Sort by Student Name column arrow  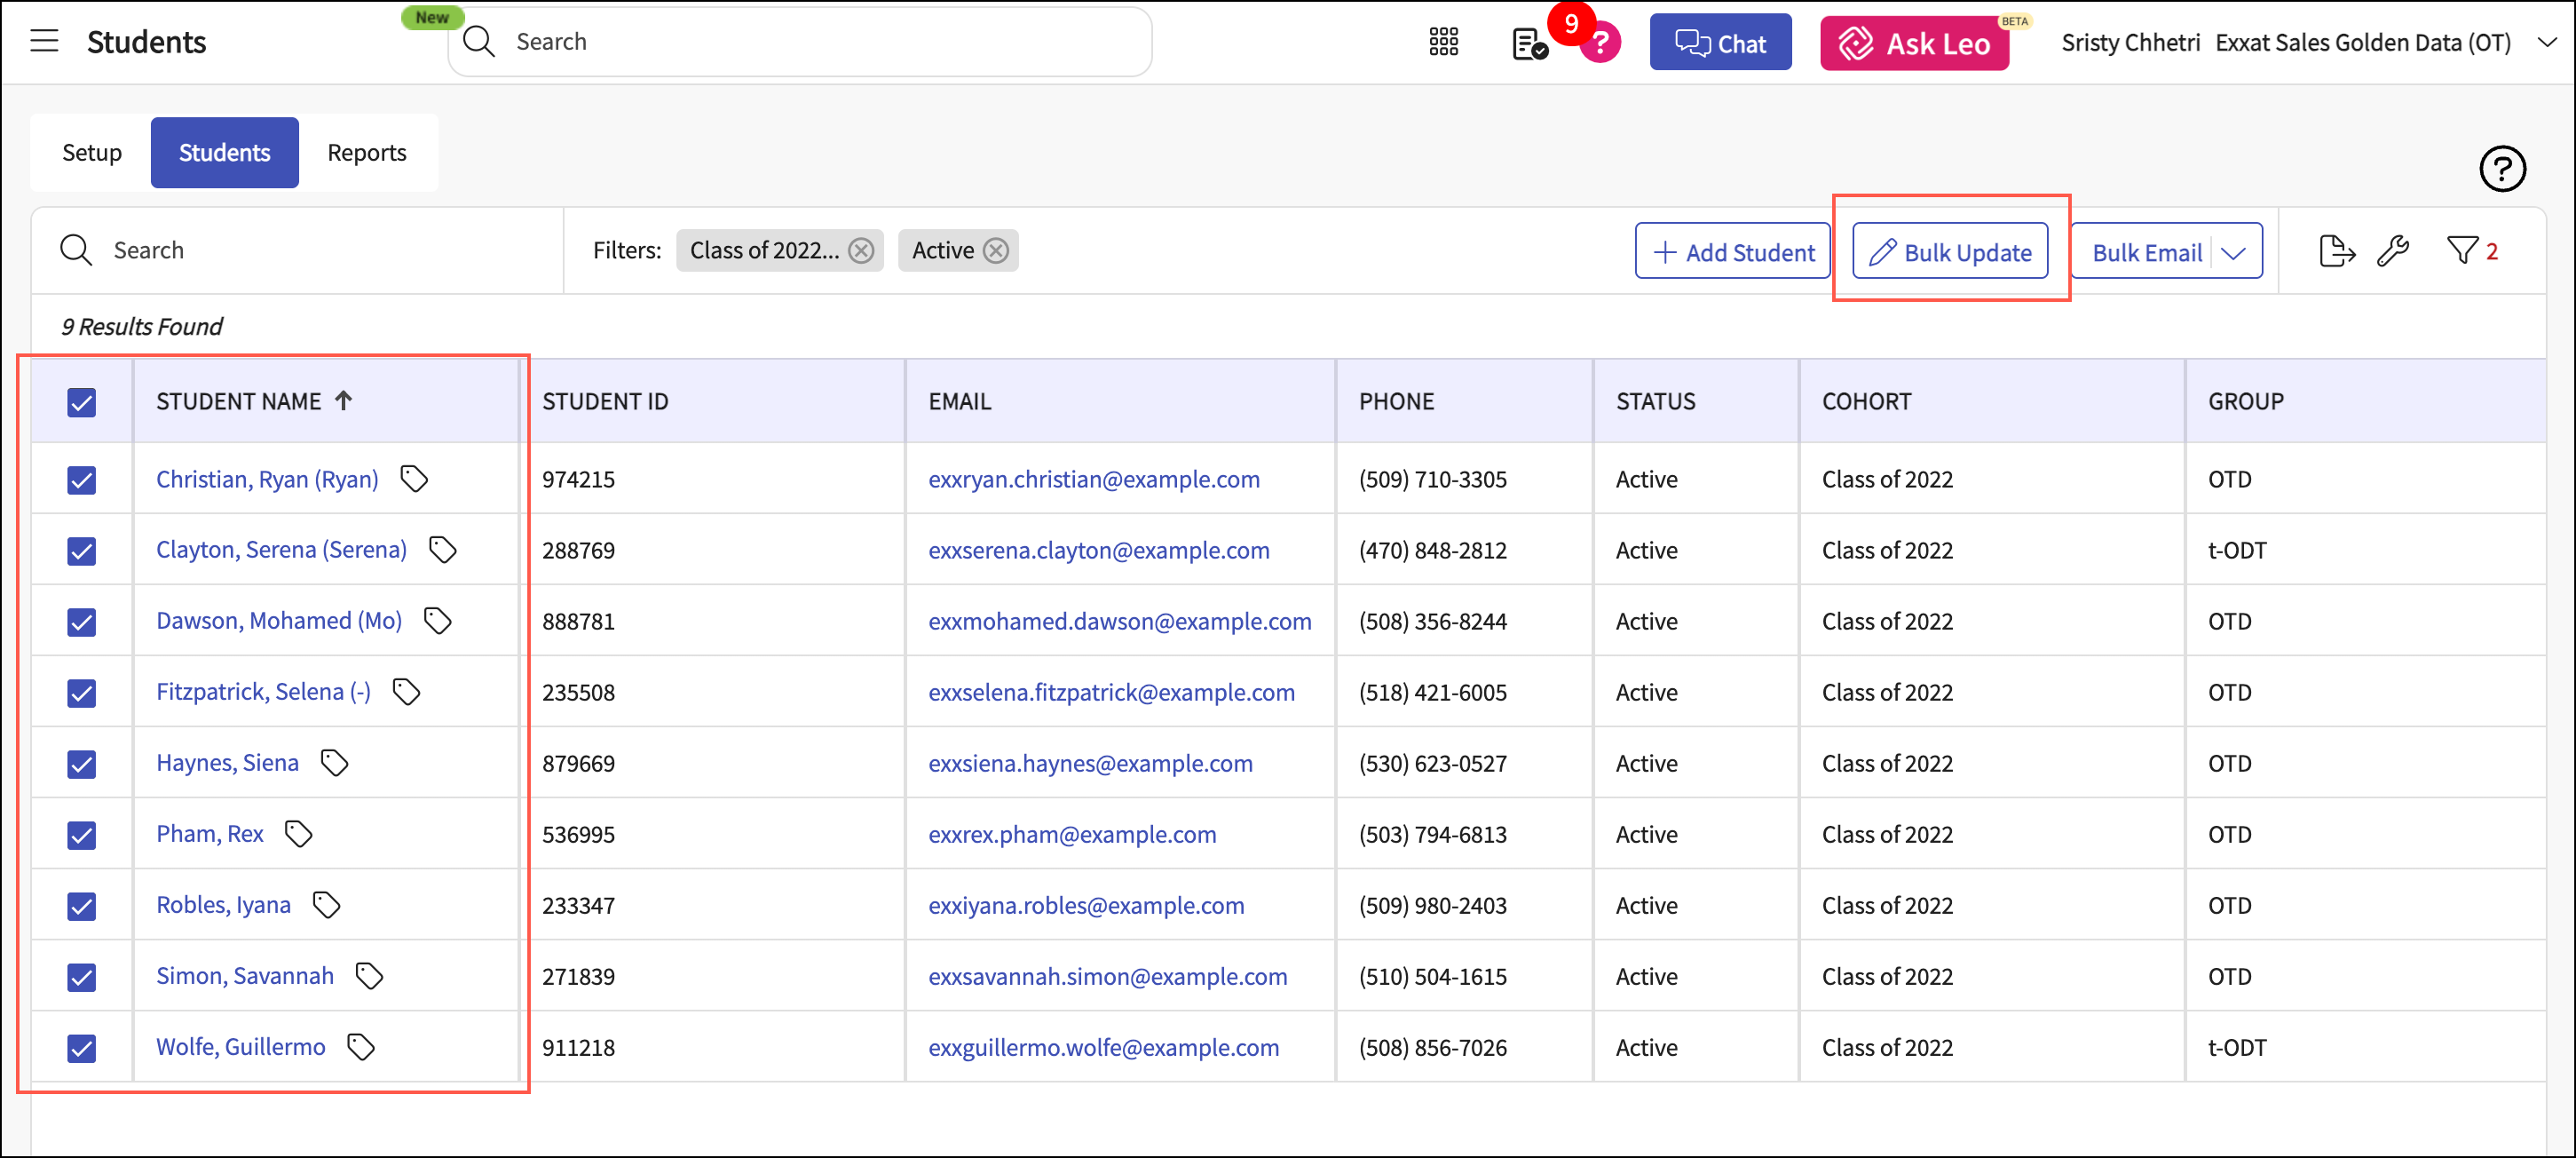pyautogui.click(x=344, y=401)
